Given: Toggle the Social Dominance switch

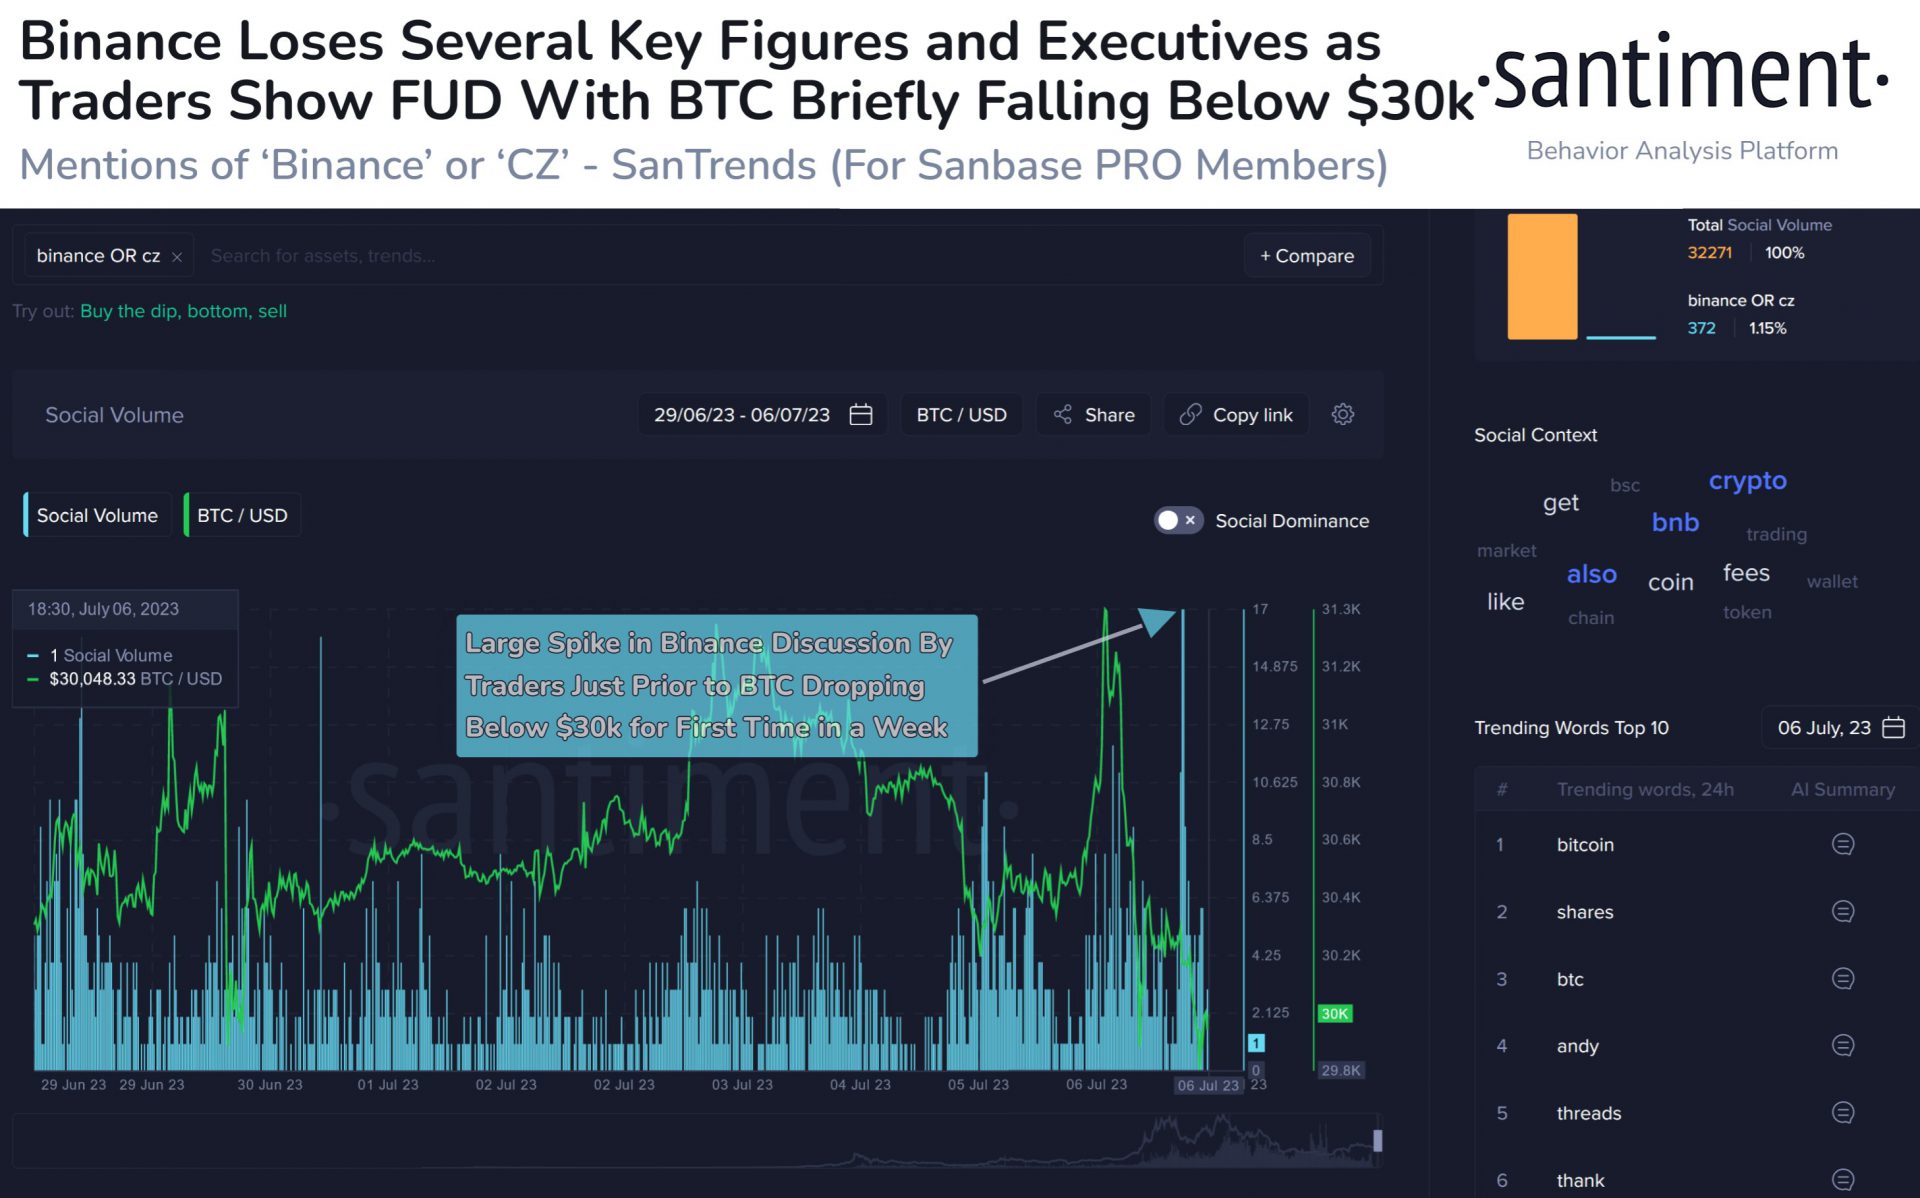Looking at the screenshot, I should (1177, 520).
